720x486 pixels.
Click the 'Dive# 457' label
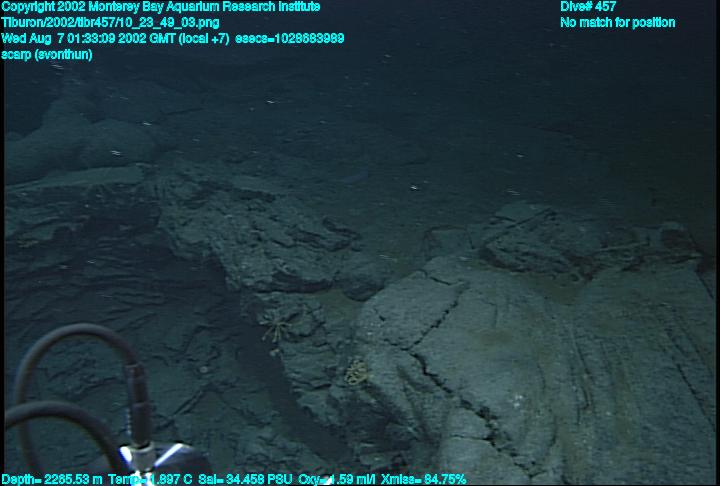pyautogui.click(x=588, y=7)
